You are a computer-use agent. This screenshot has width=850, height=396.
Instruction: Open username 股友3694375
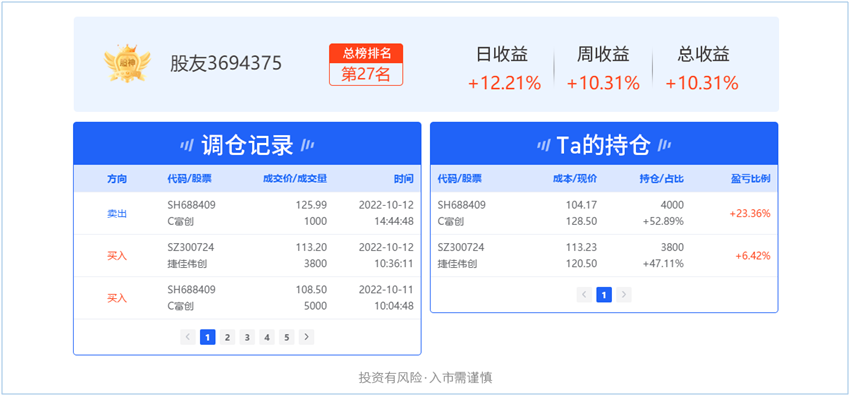click(226, 64)
